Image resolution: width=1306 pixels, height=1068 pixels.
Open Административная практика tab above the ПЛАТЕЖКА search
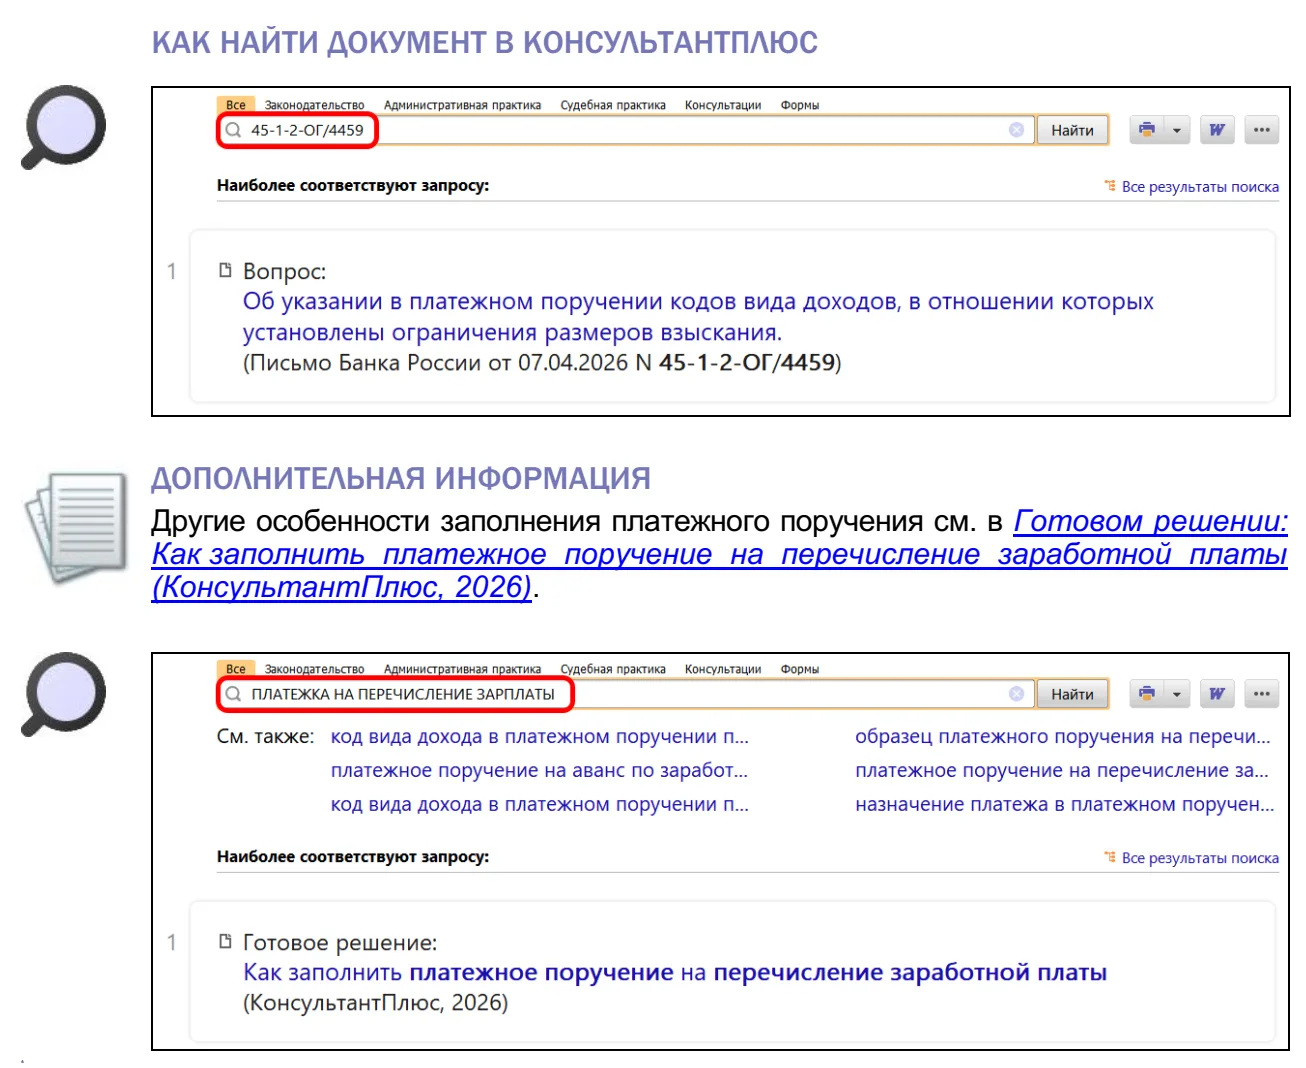pyautogui.click(x=462, y=669)
